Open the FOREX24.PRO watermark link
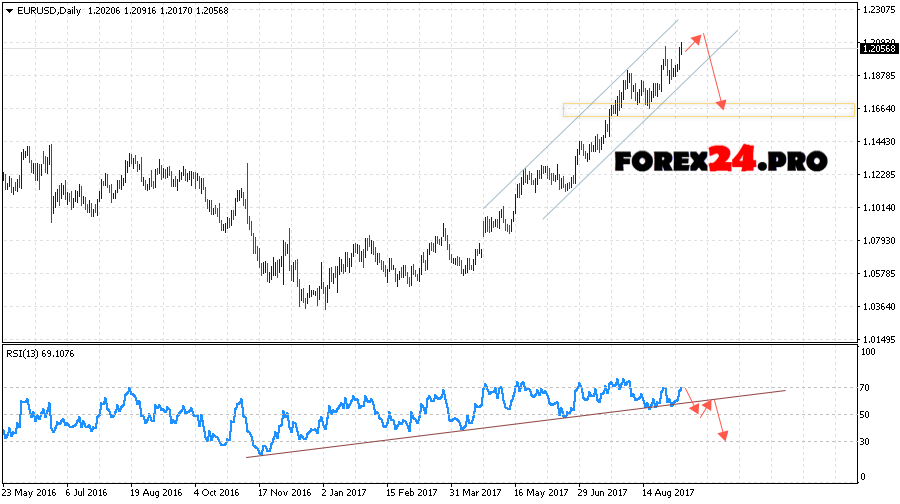The width and height of the screenshot is (900, 504). click(x=720, y=160)
